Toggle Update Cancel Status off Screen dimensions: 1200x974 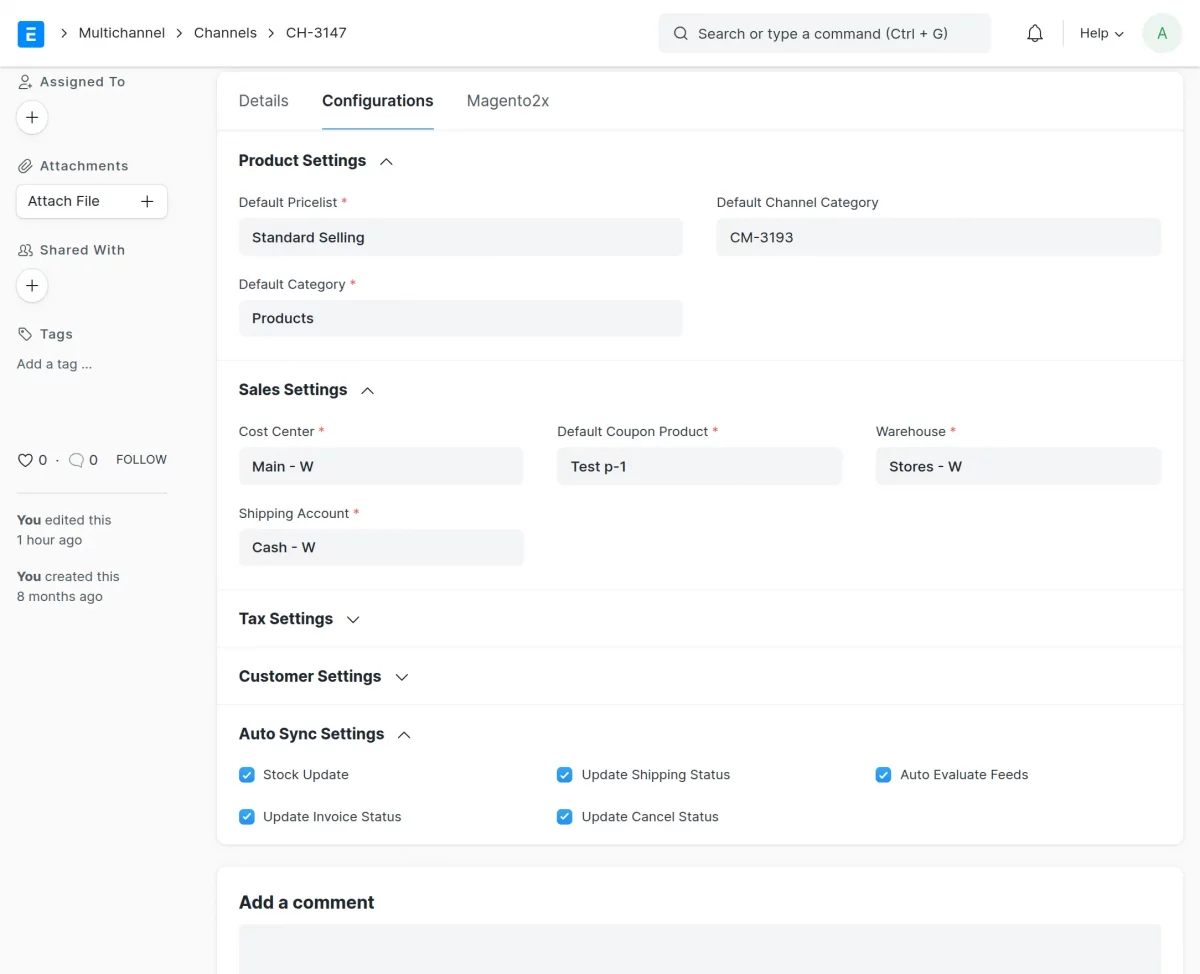tap(564, 816)
